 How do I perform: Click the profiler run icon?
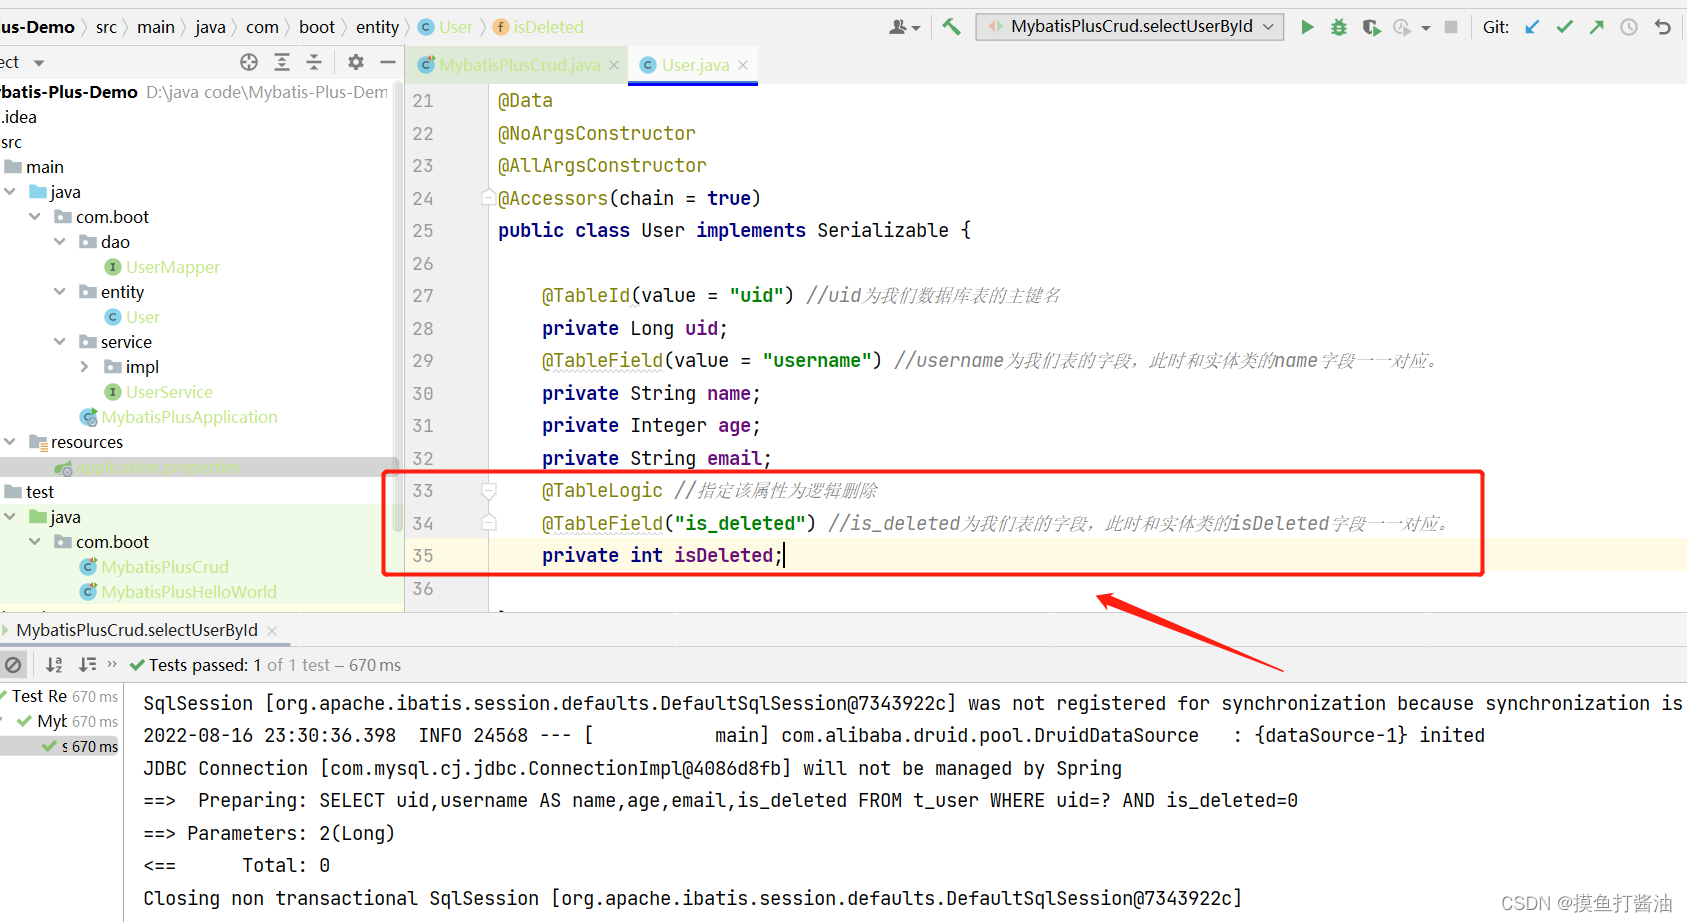[x=1402, y=27]
